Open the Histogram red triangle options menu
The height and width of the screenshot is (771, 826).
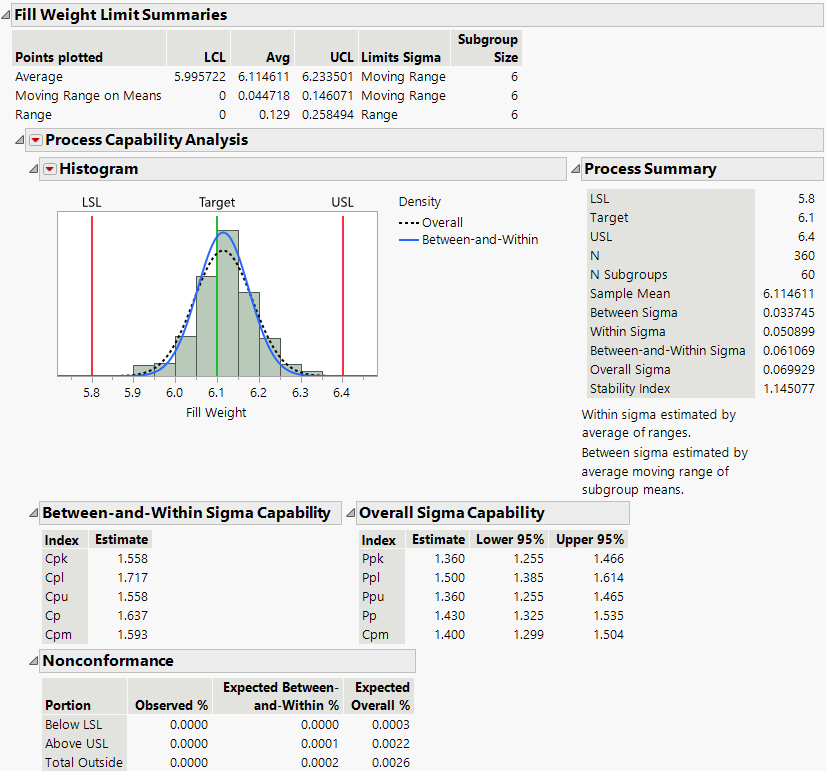tap(50, 169)
